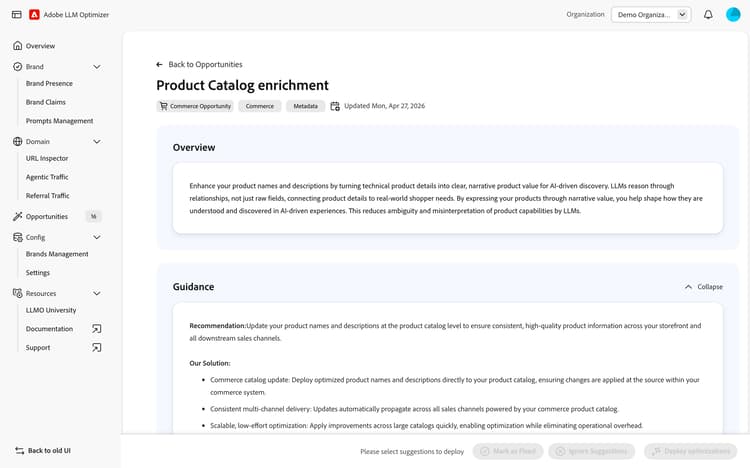The width and height of the screenshot is (750, 468).
Task: Open Settings under Config
Action: click(37, 272)
